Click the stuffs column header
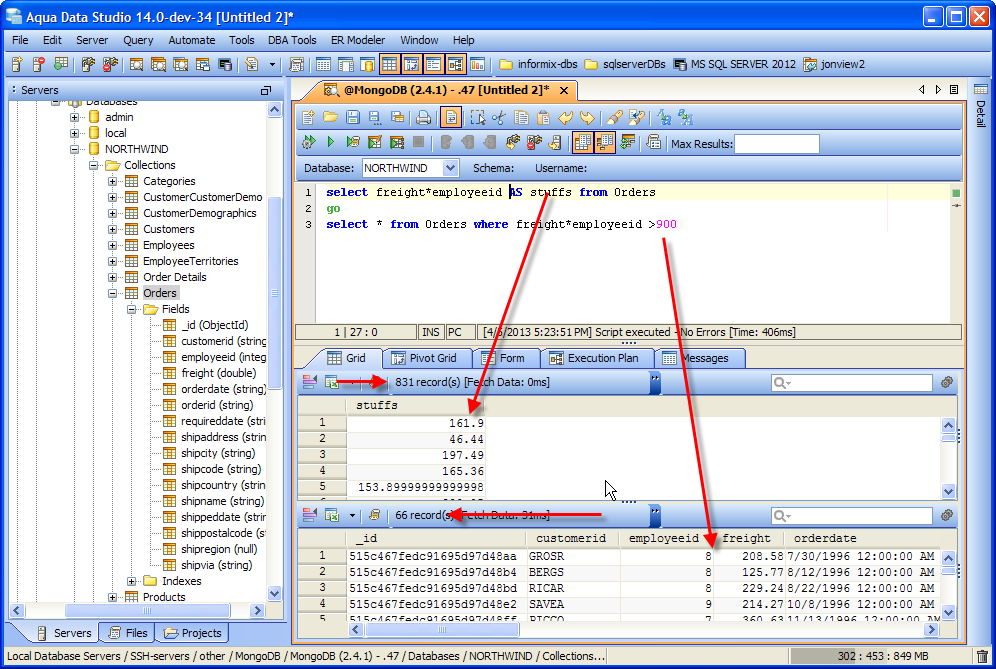This screenshot has height=669, width=996. [416, 405]
